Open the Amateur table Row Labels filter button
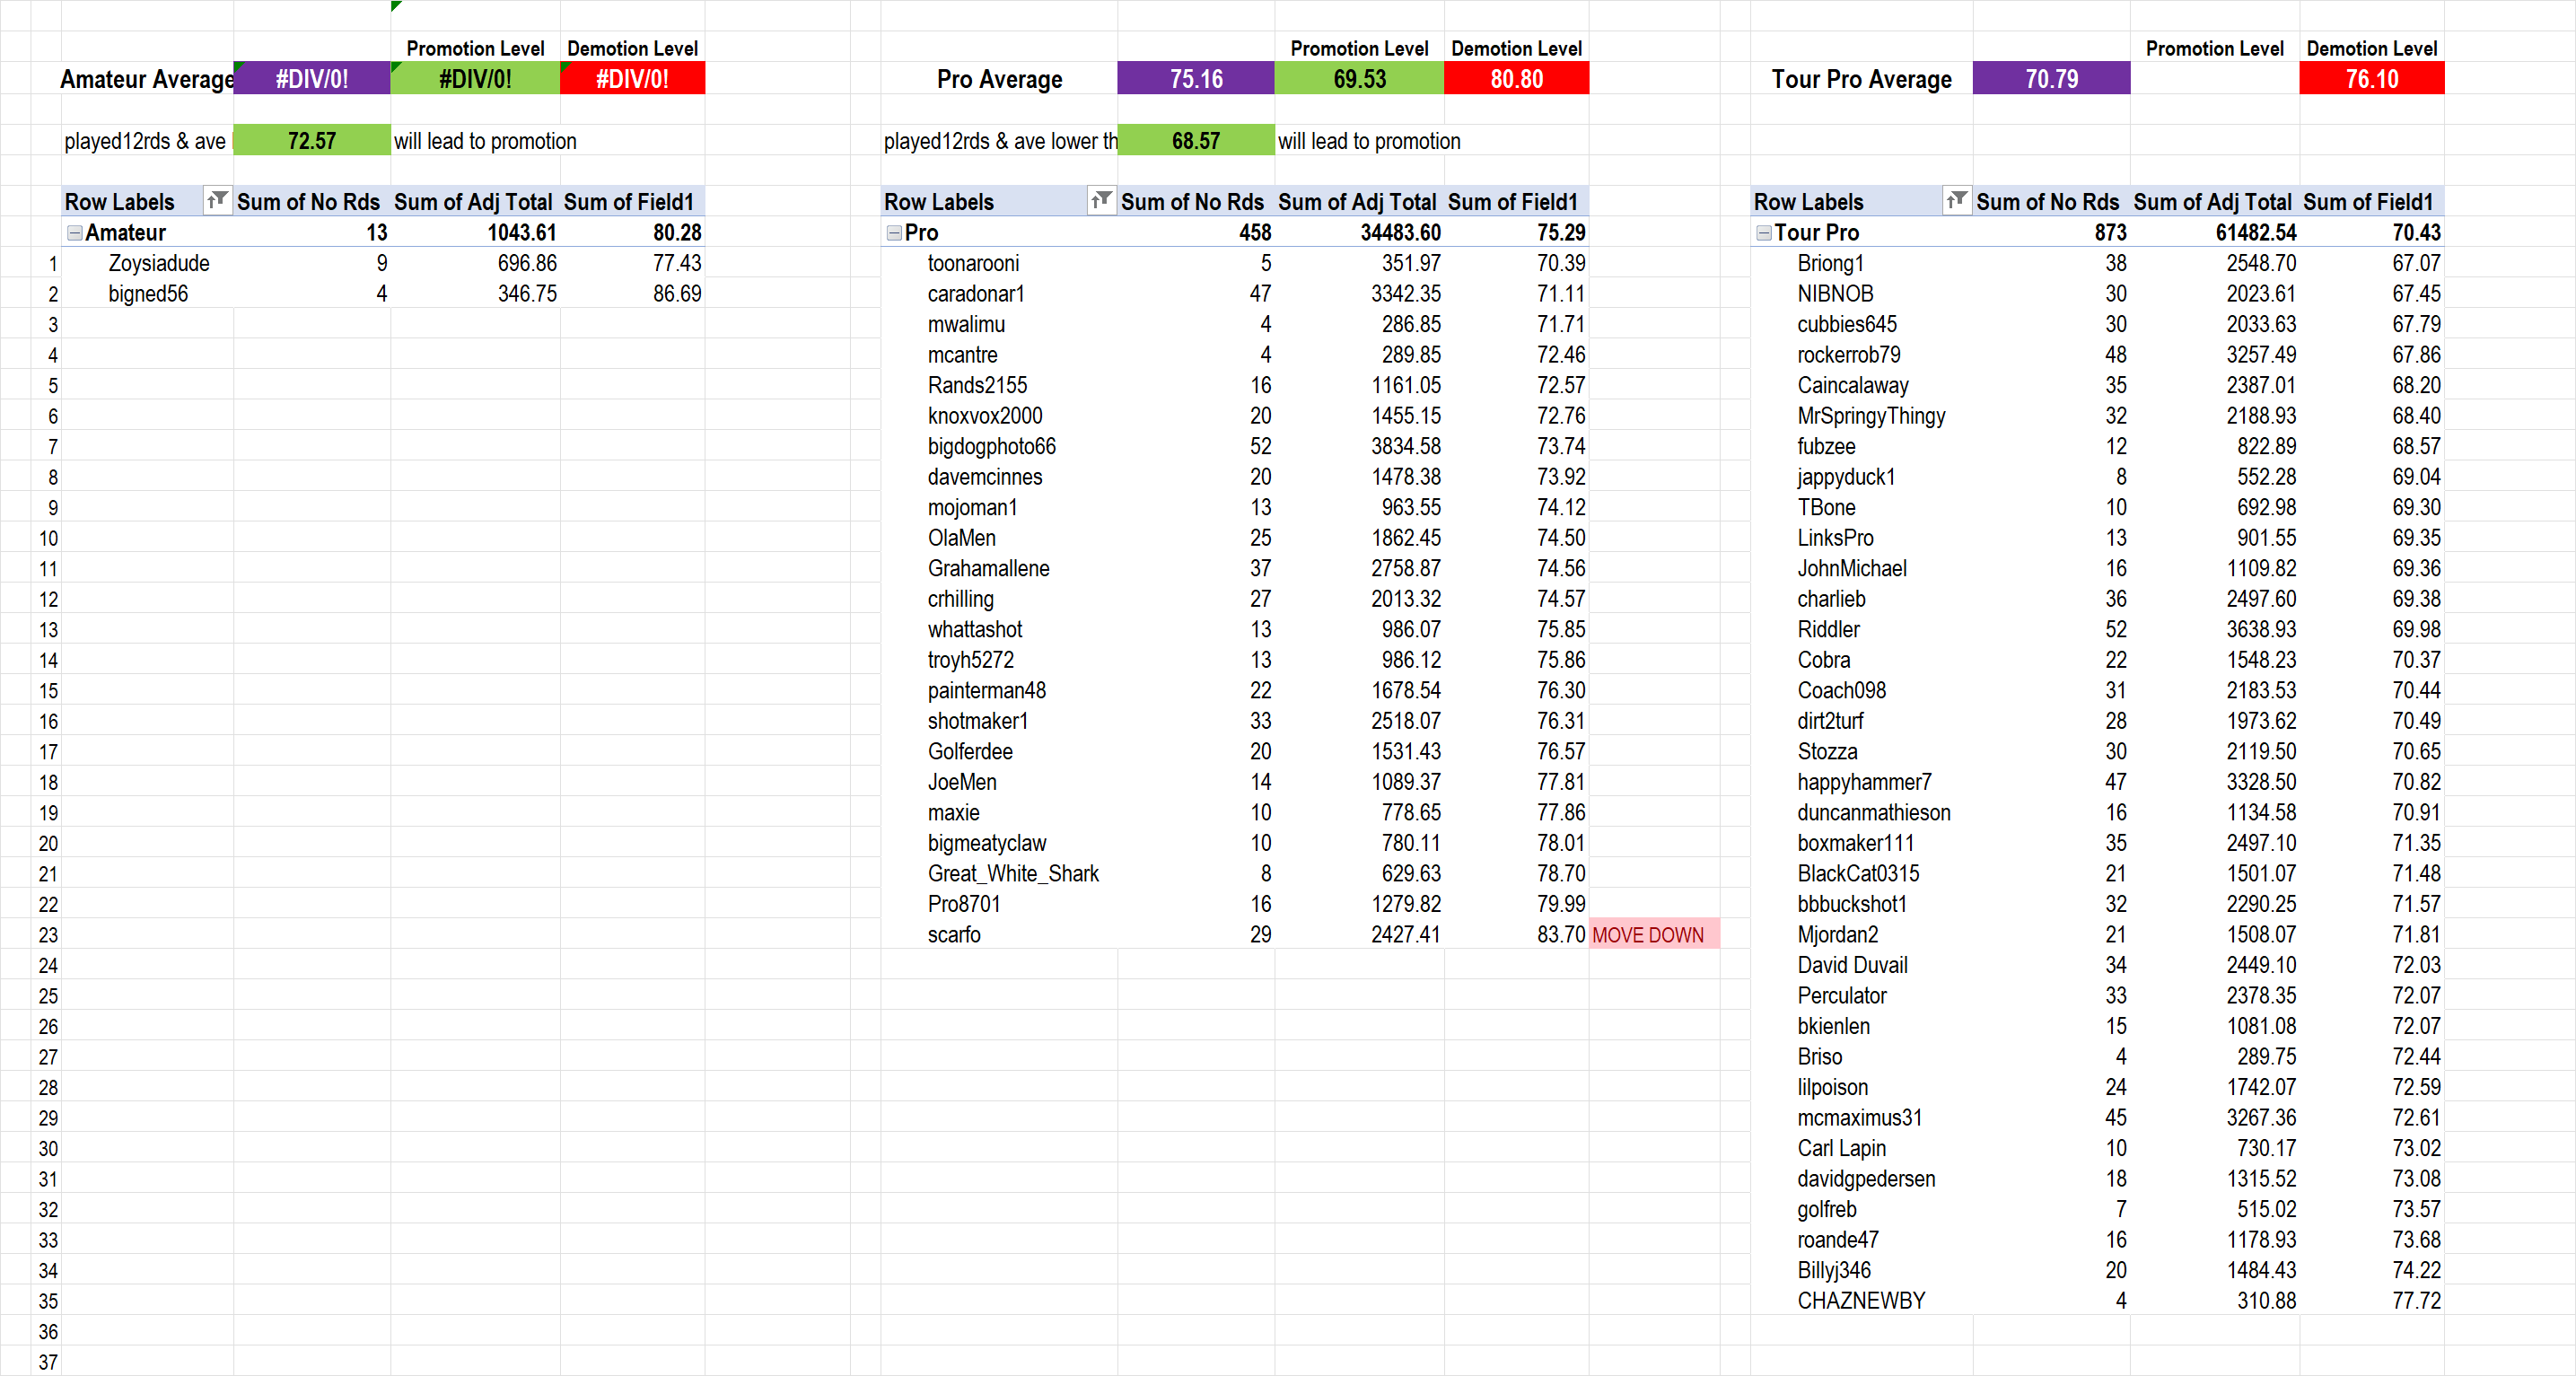This screenshot has width=2576, height=1376. coord(217,201)
